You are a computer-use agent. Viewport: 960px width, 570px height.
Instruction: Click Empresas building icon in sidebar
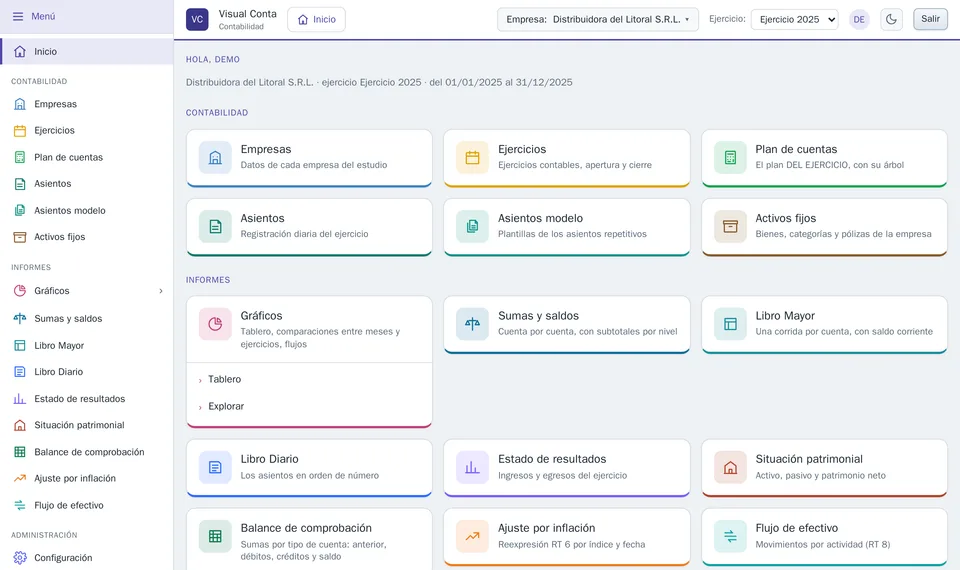(20, 104)
